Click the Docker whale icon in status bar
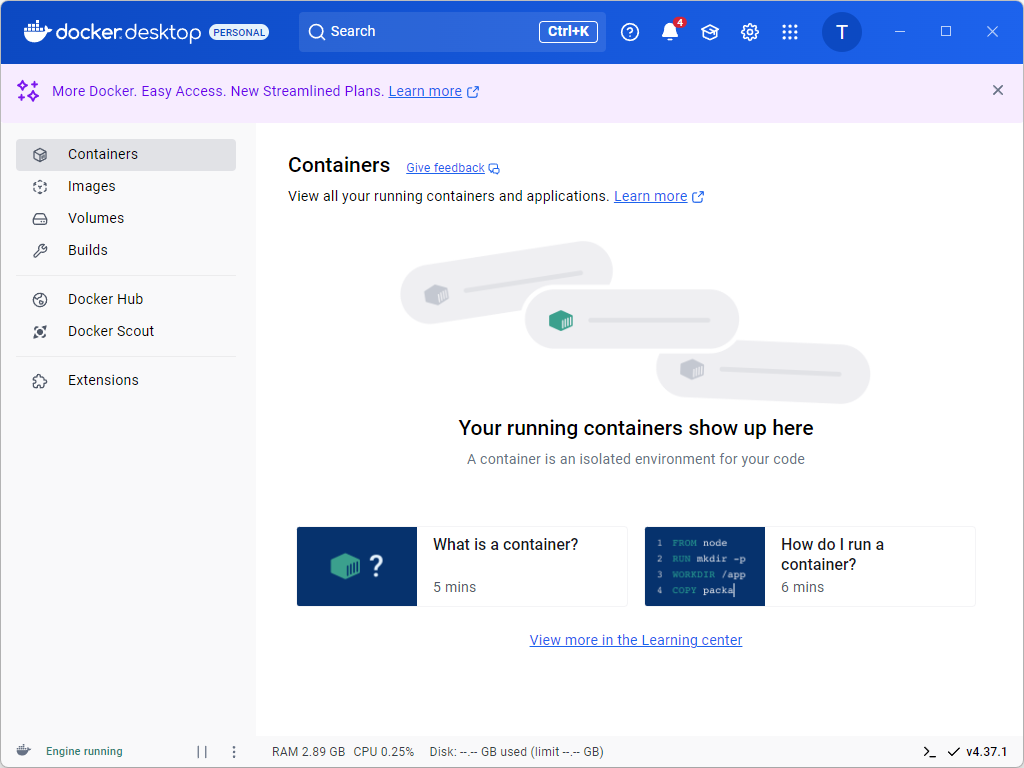 coord(22,751)
